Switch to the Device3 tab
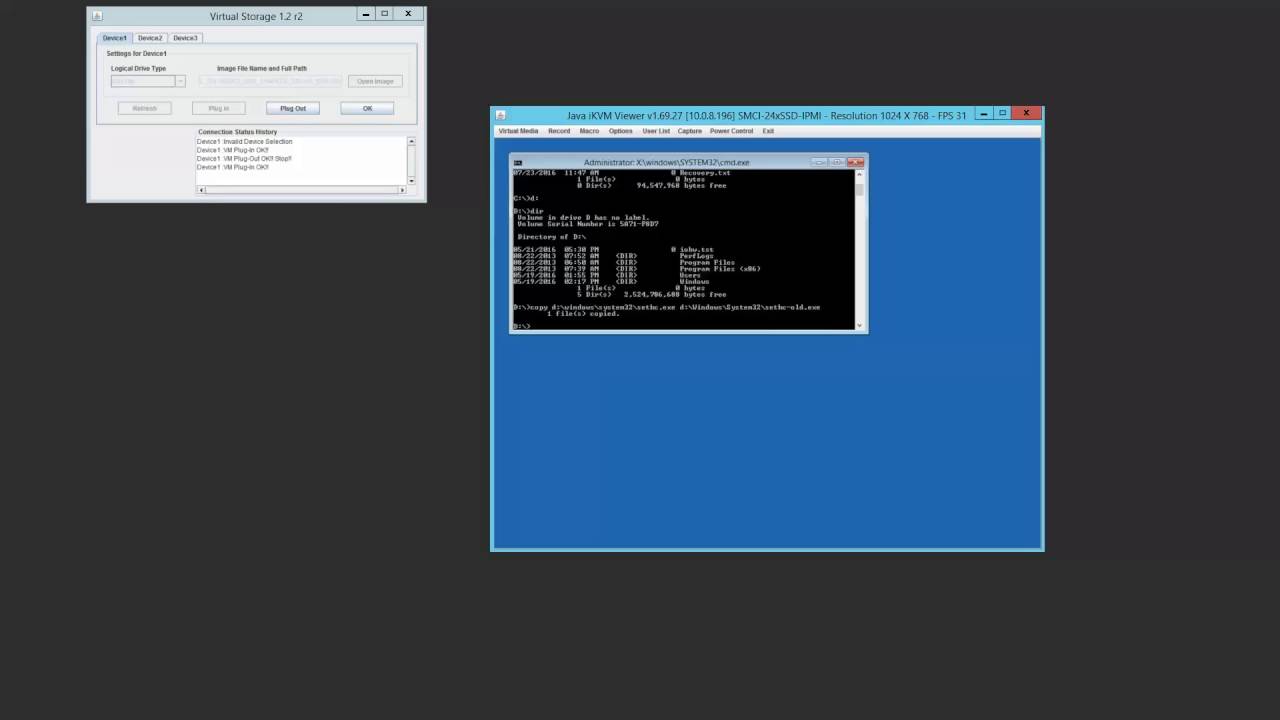1280x720 pixels. pyautogui.click(x=185, y=38)
